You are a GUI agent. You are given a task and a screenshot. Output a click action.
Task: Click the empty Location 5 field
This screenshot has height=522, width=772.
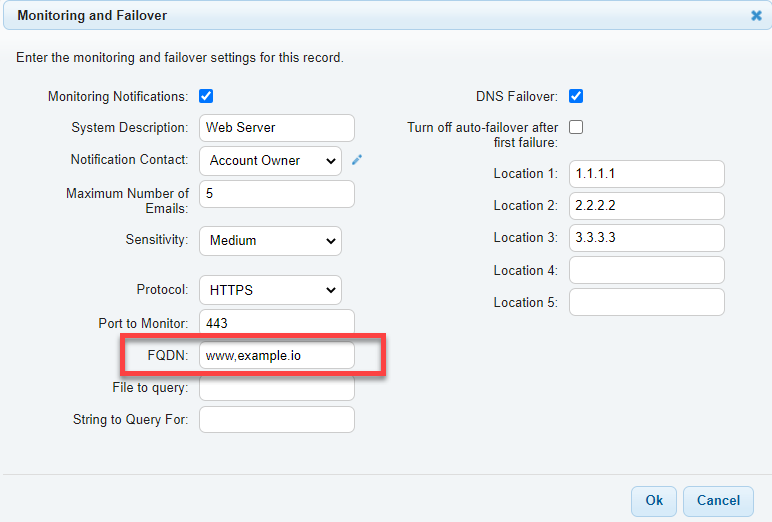coord(646,302)
